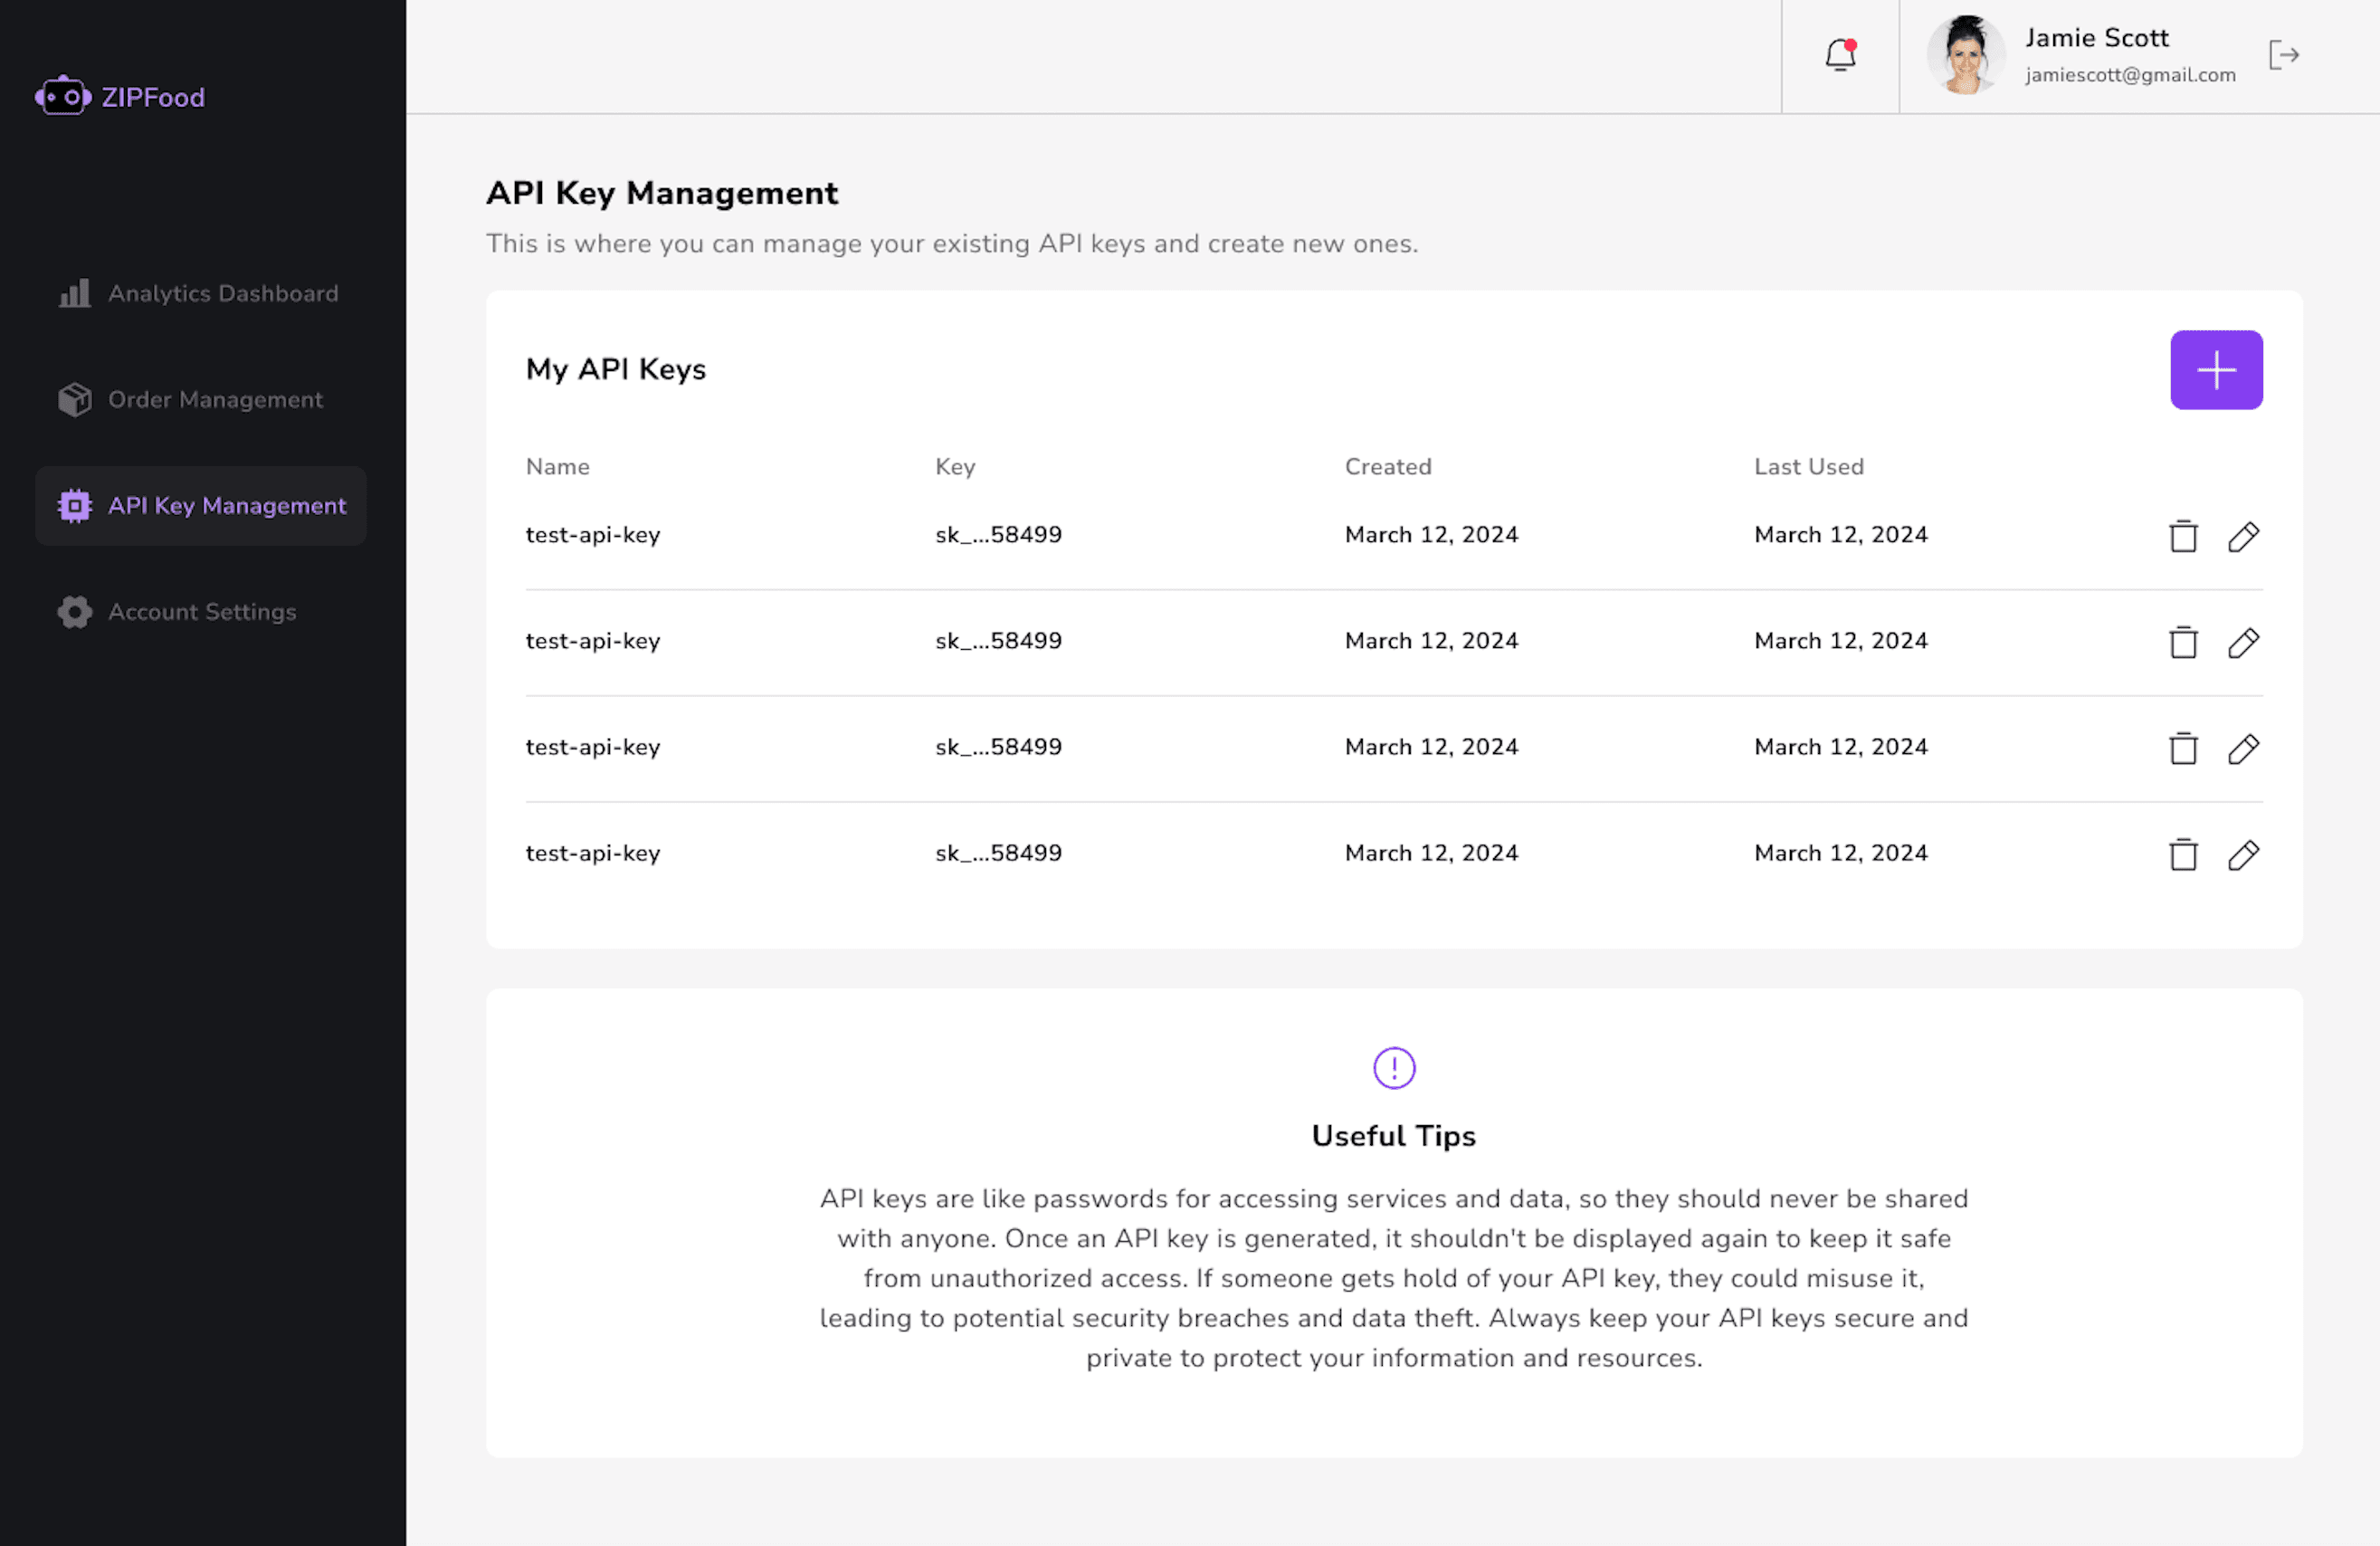Click the API Key Management chip icon
This screenshot has height=1546, width=2380.
[74, 506]
